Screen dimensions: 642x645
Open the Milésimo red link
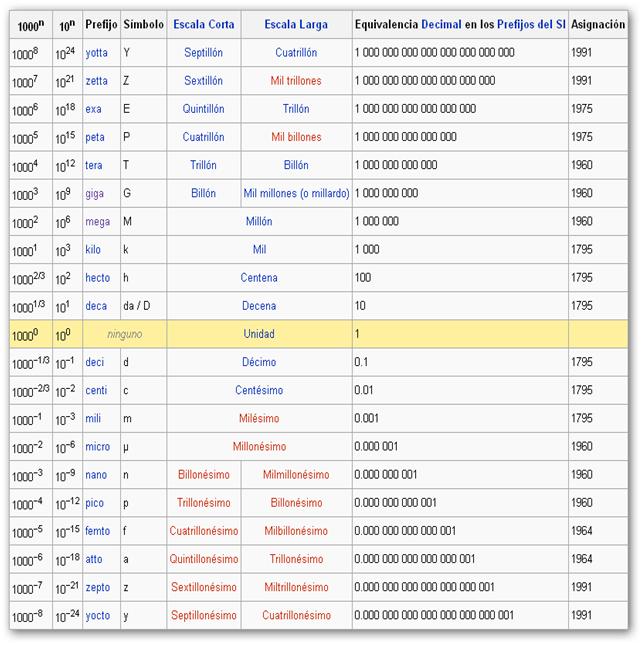pos(259,419)
